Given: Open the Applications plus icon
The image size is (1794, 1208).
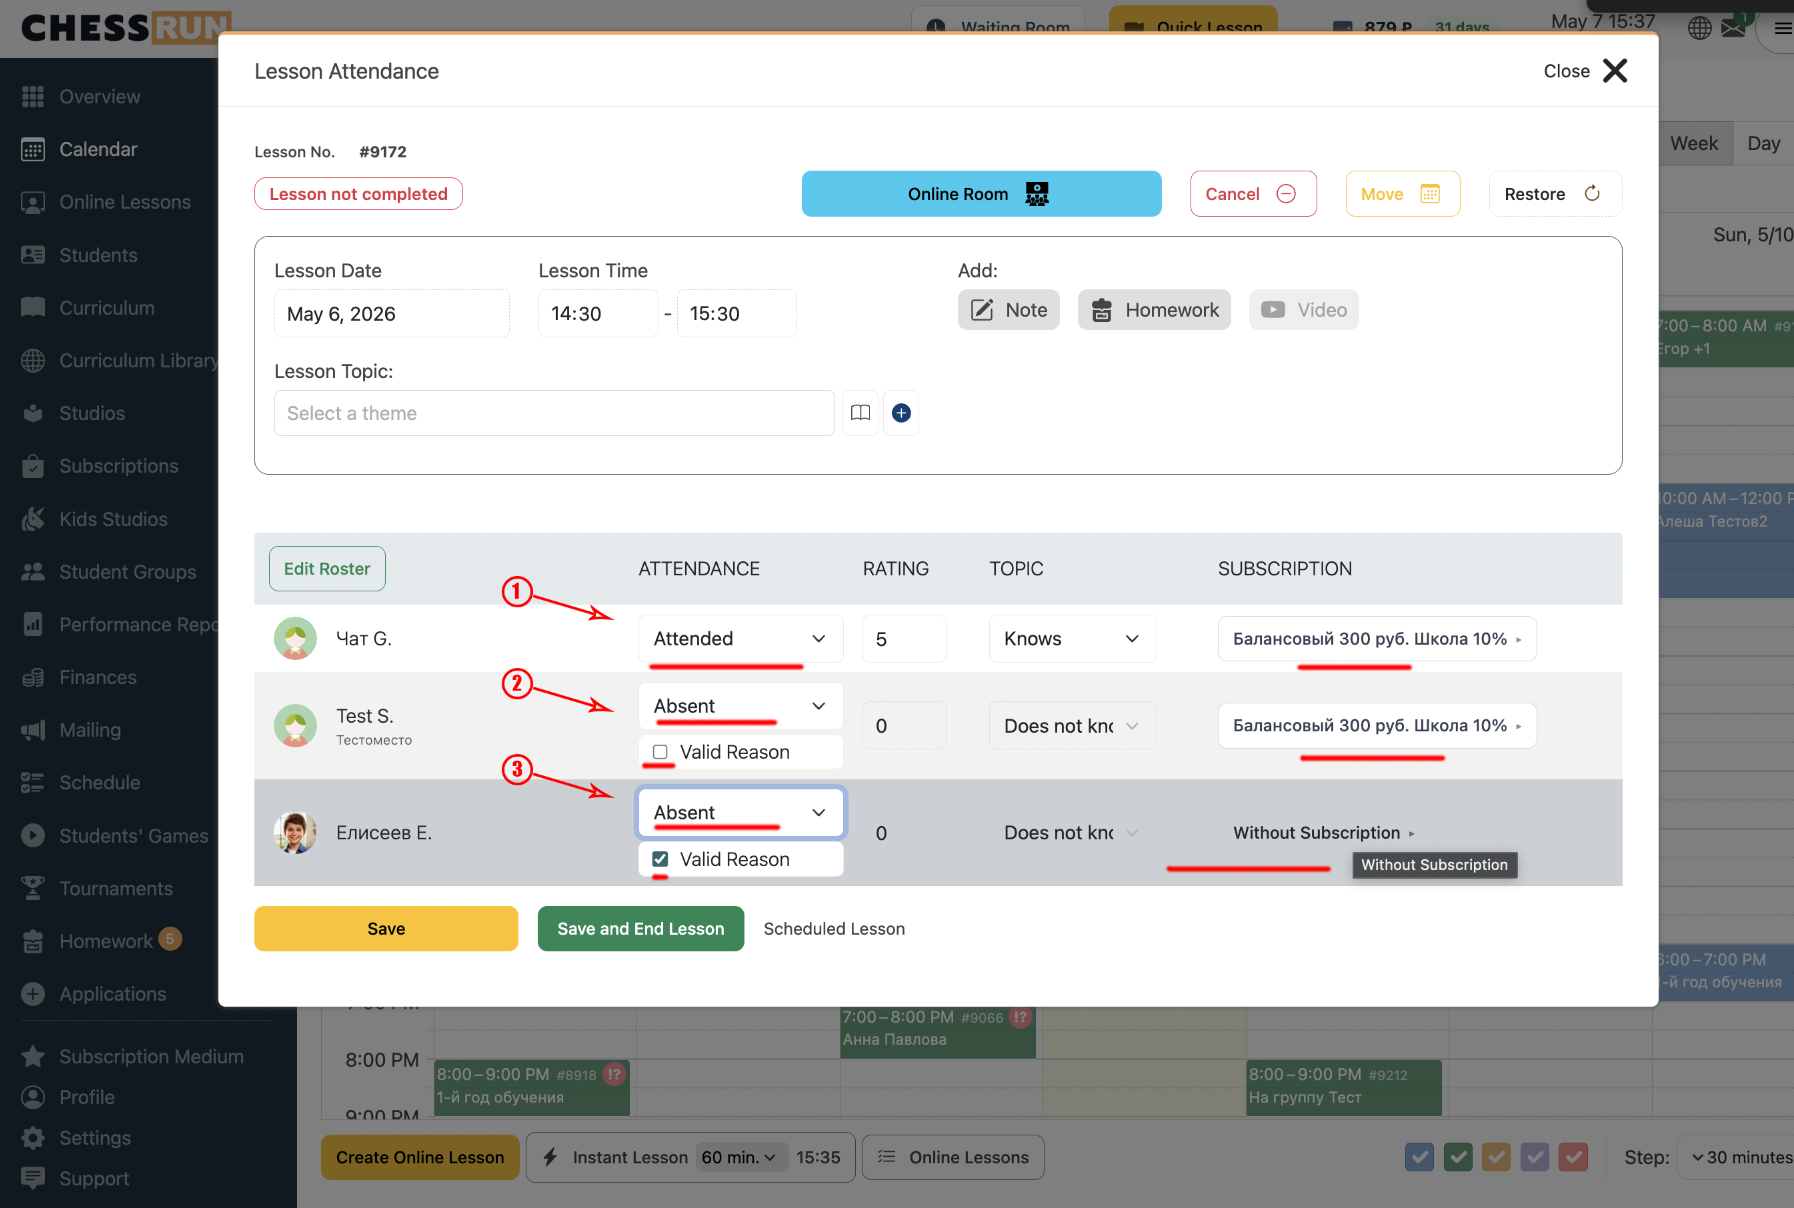Looking at the screenshot, I should click(x=33, y=994).
